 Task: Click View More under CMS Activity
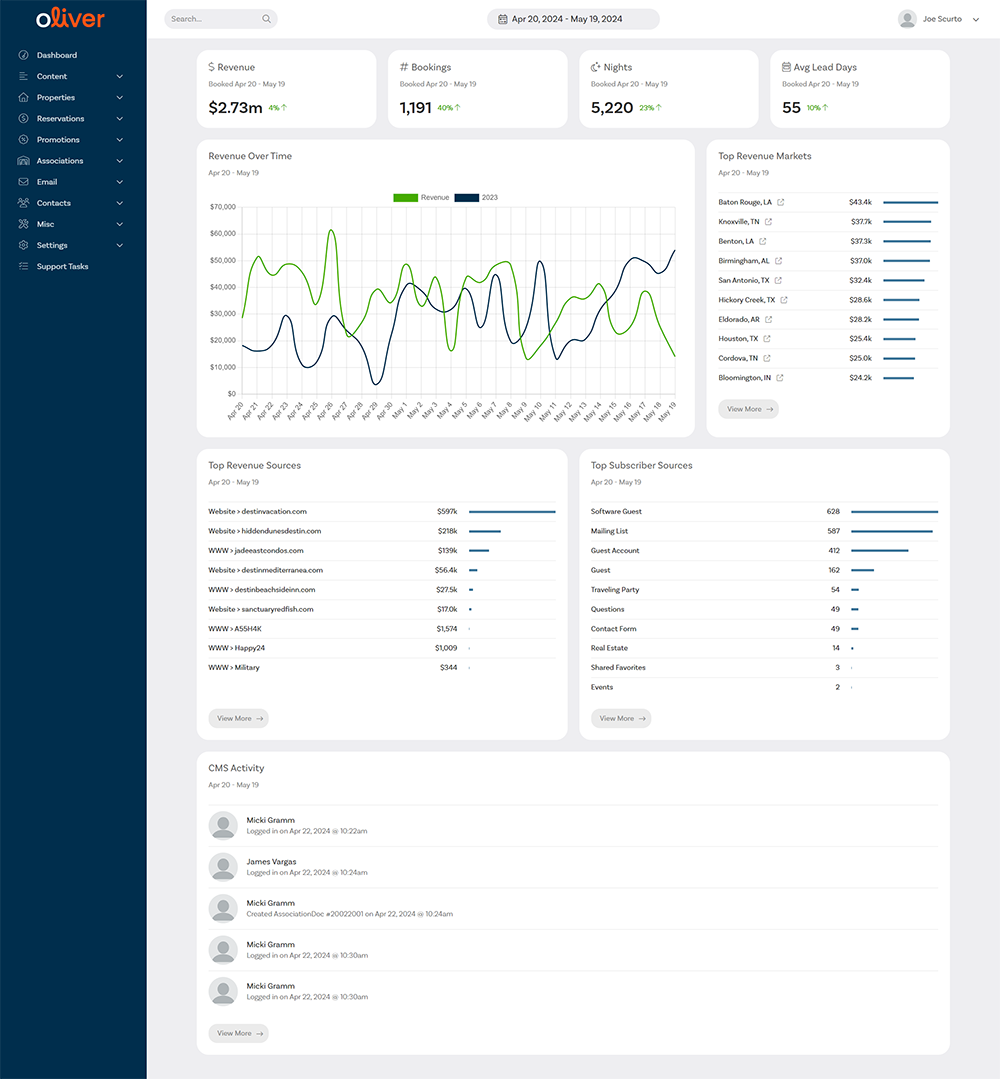[238, 1033]
